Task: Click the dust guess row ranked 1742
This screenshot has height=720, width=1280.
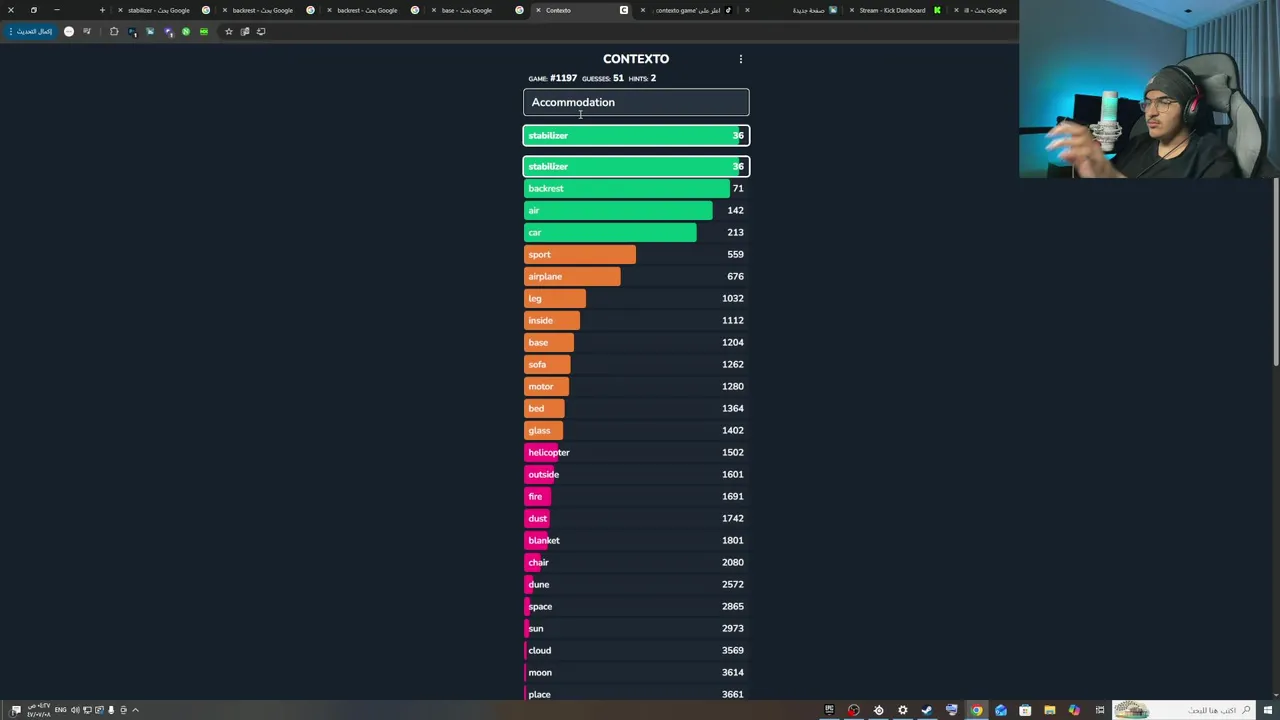Action: 636,518
